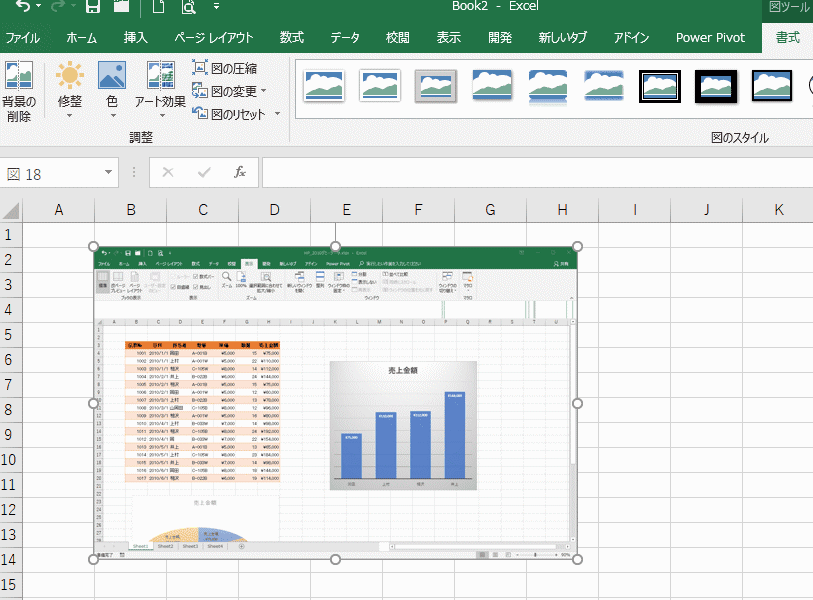Apply the double black frame picture style
Viewport: 813px width, 600px height.
tap(660, 86)
